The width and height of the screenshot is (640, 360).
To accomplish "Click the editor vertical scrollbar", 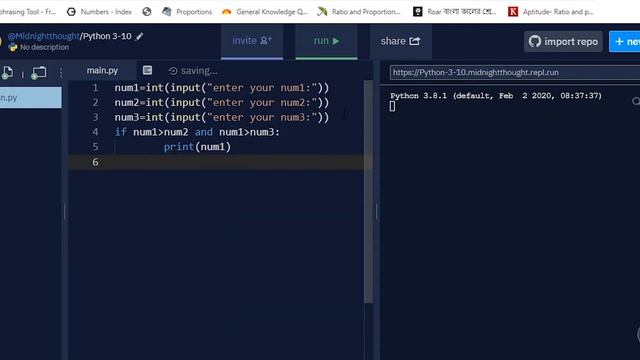I will click(368, 192).
